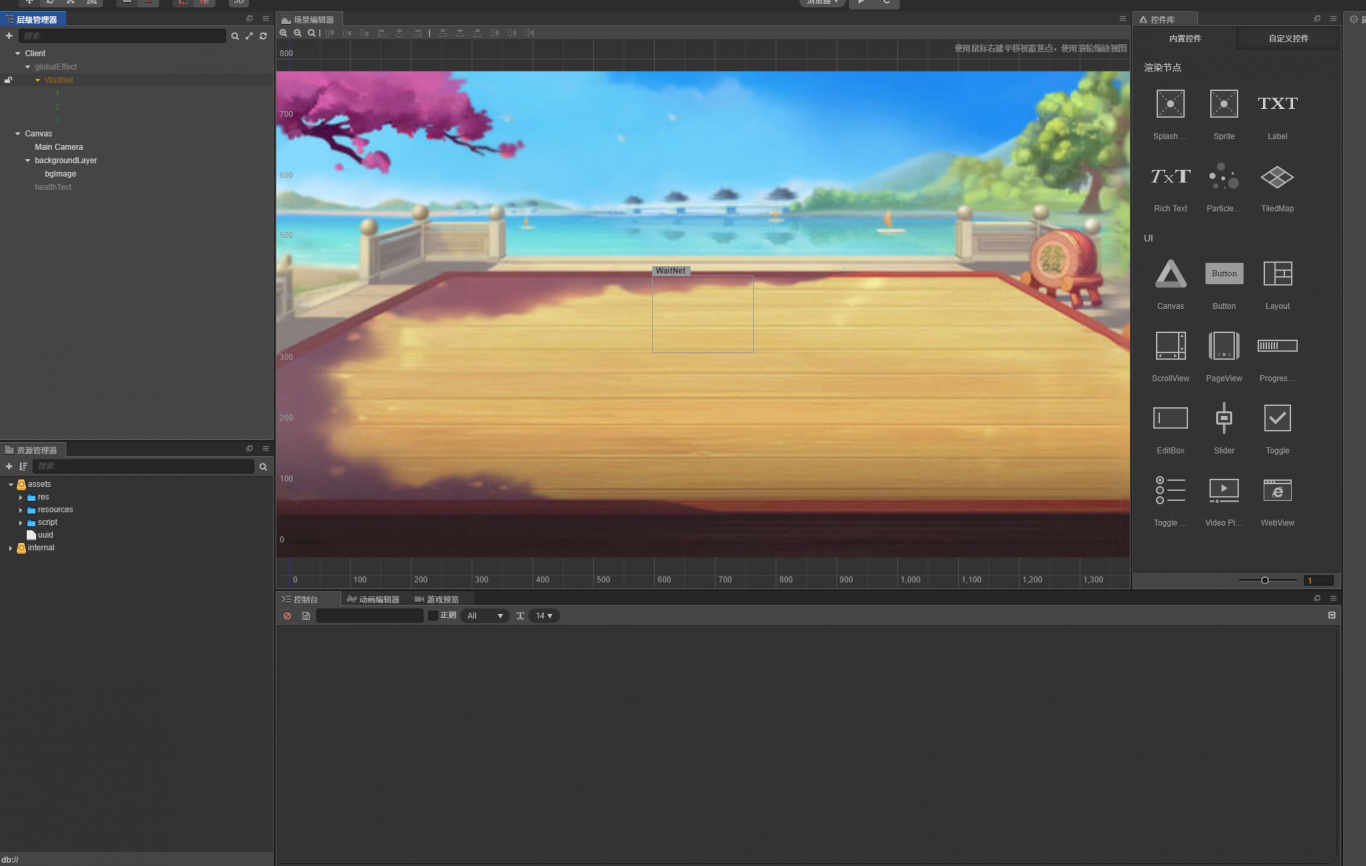Select the 层级管理器 hierarchy tab
This screenshot has width=1366, height=866.
click(x=33, y=19)
